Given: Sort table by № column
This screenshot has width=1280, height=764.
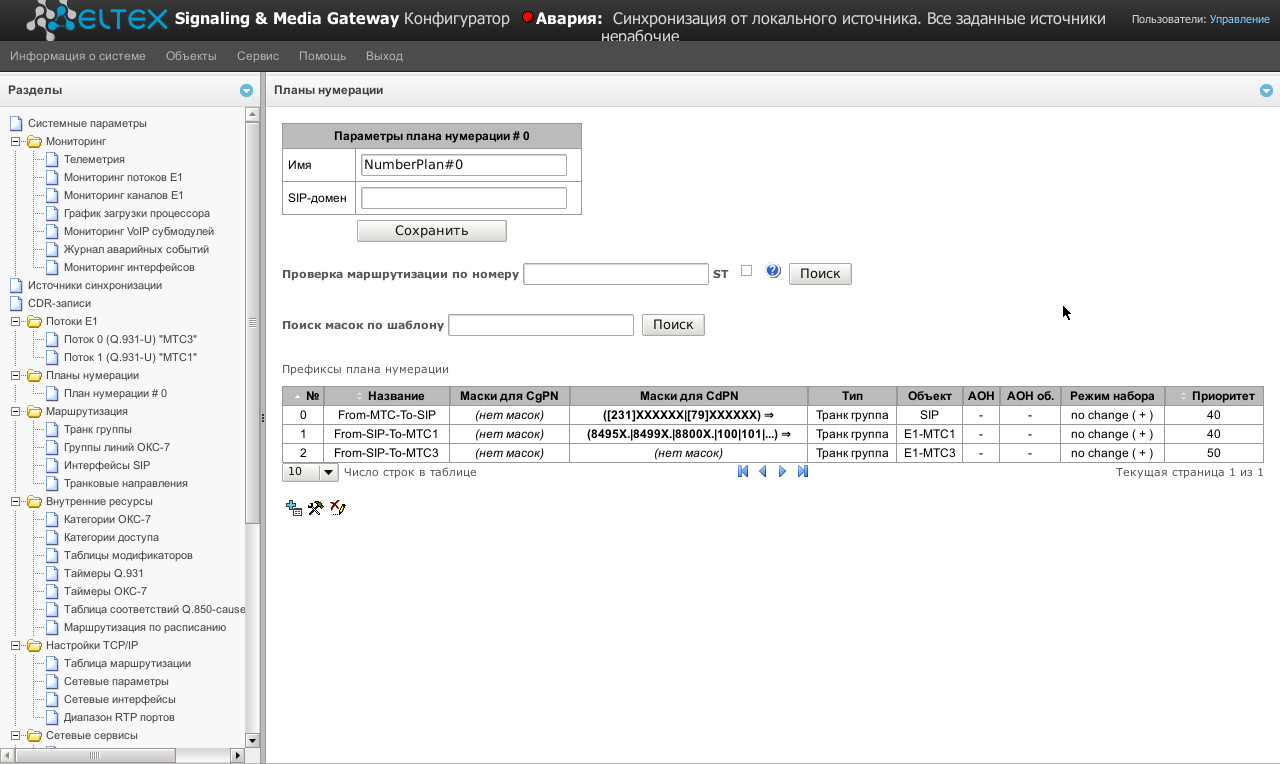Looking at the screenshot, I should pos(303,396).
